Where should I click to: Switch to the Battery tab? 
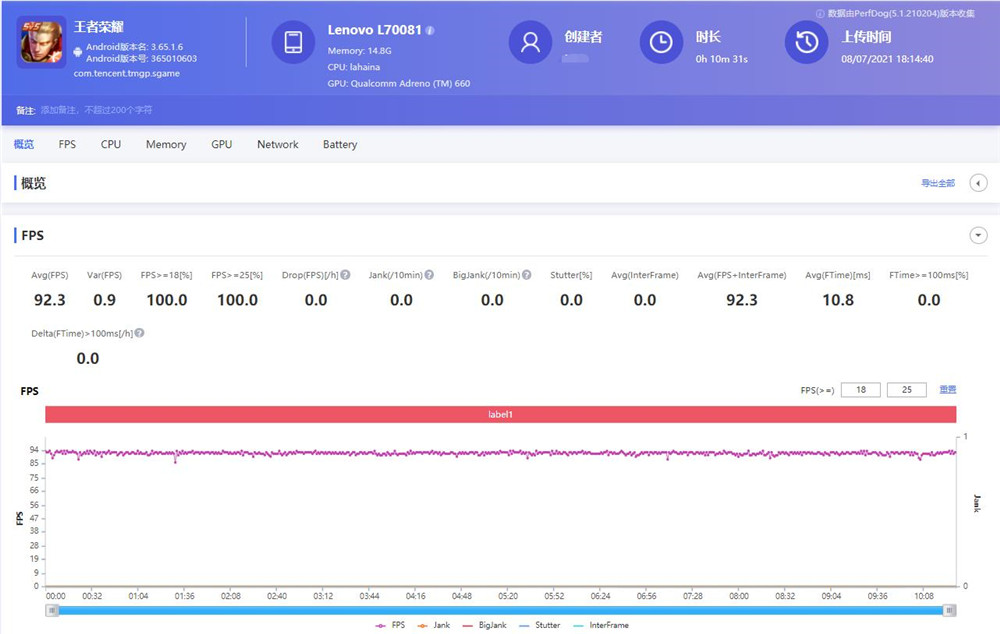tap(340, 145)
